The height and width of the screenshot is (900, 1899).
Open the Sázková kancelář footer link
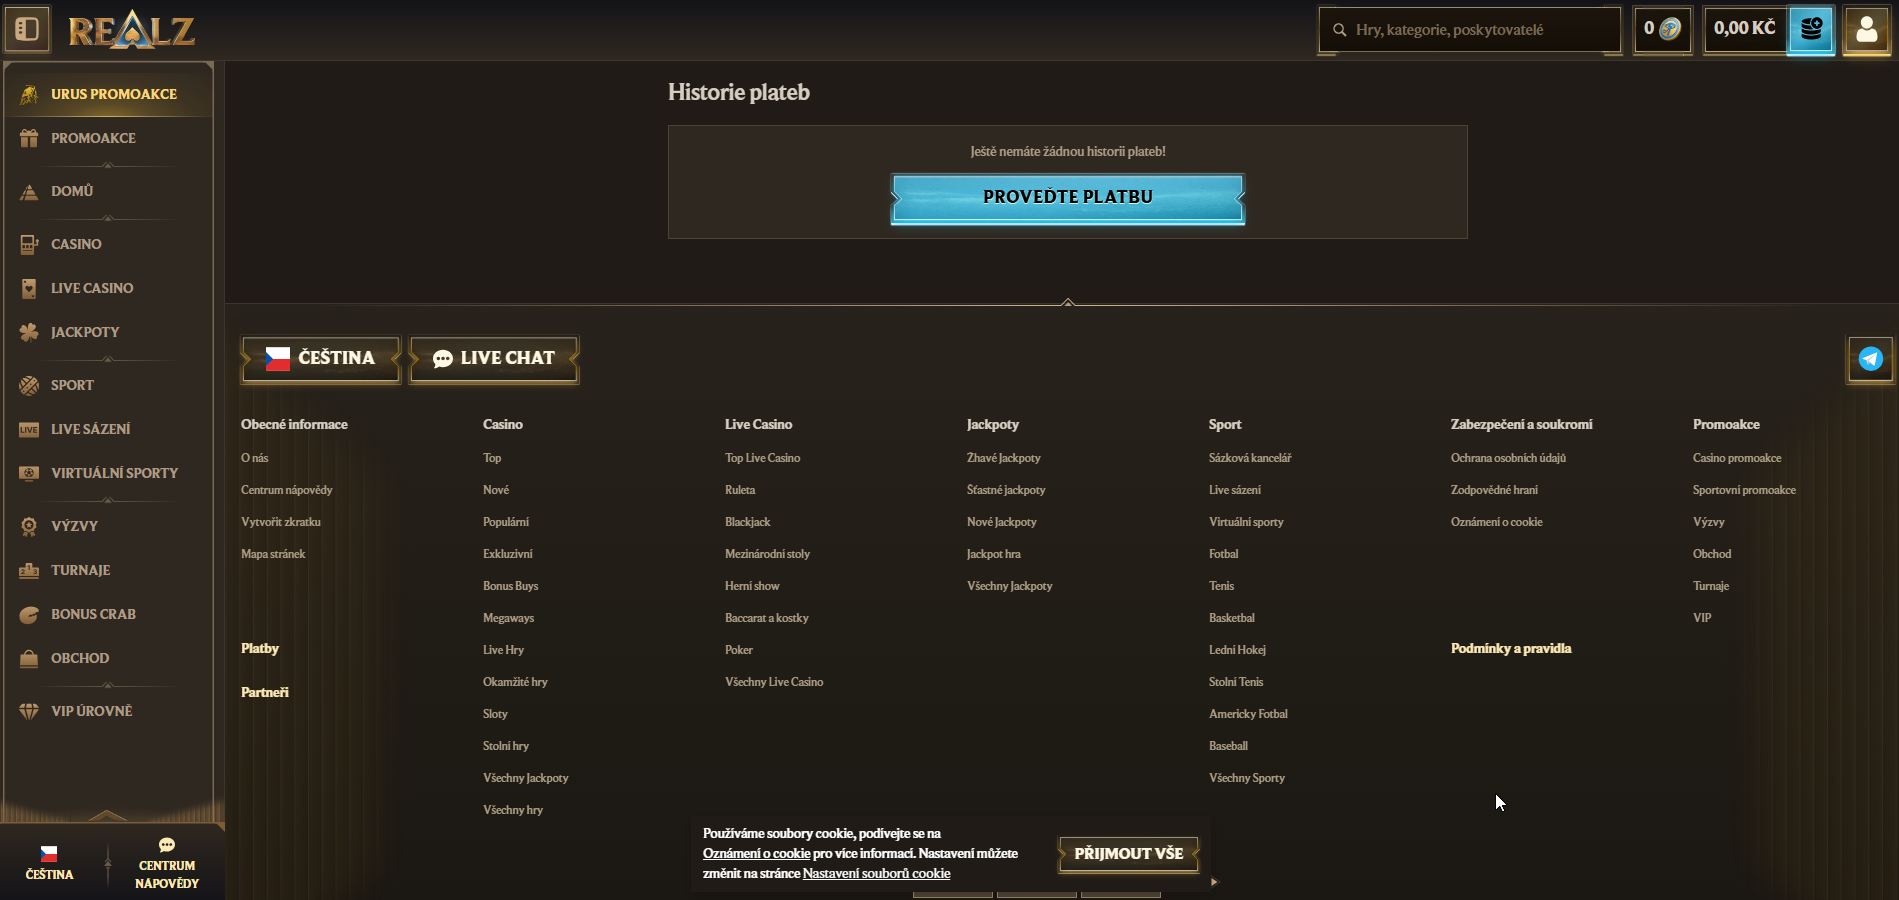click(1250, 458)
